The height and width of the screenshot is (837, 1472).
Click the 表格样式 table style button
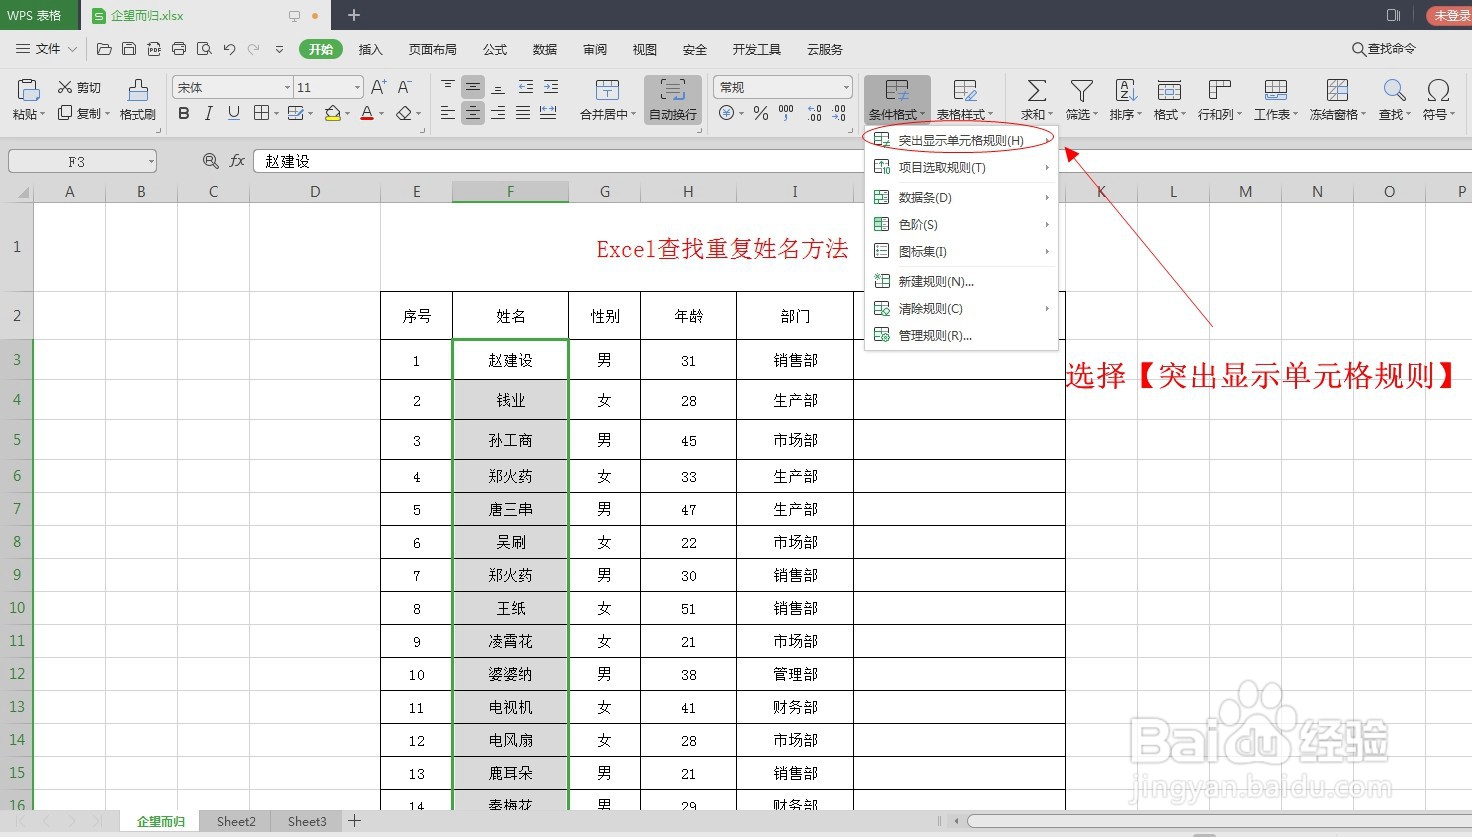pyautogui.click(x=965, y=100)
